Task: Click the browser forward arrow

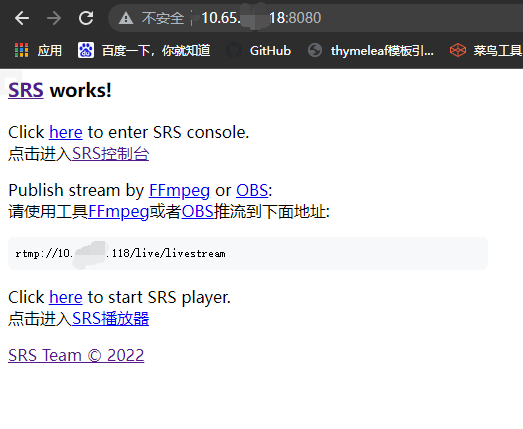Action: pyautogui.click(x=54, y=18)
